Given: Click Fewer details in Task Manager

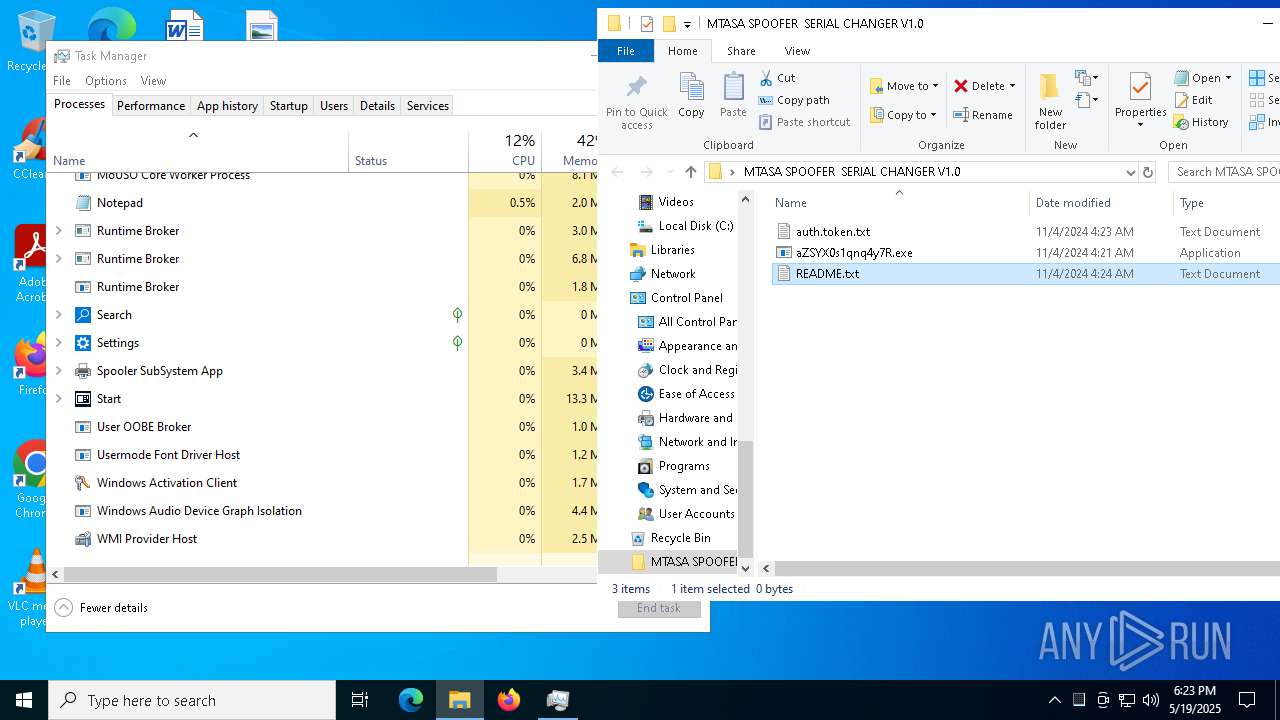Looking at the screenshot, I should pyautogui.click(x=102, y=608).
